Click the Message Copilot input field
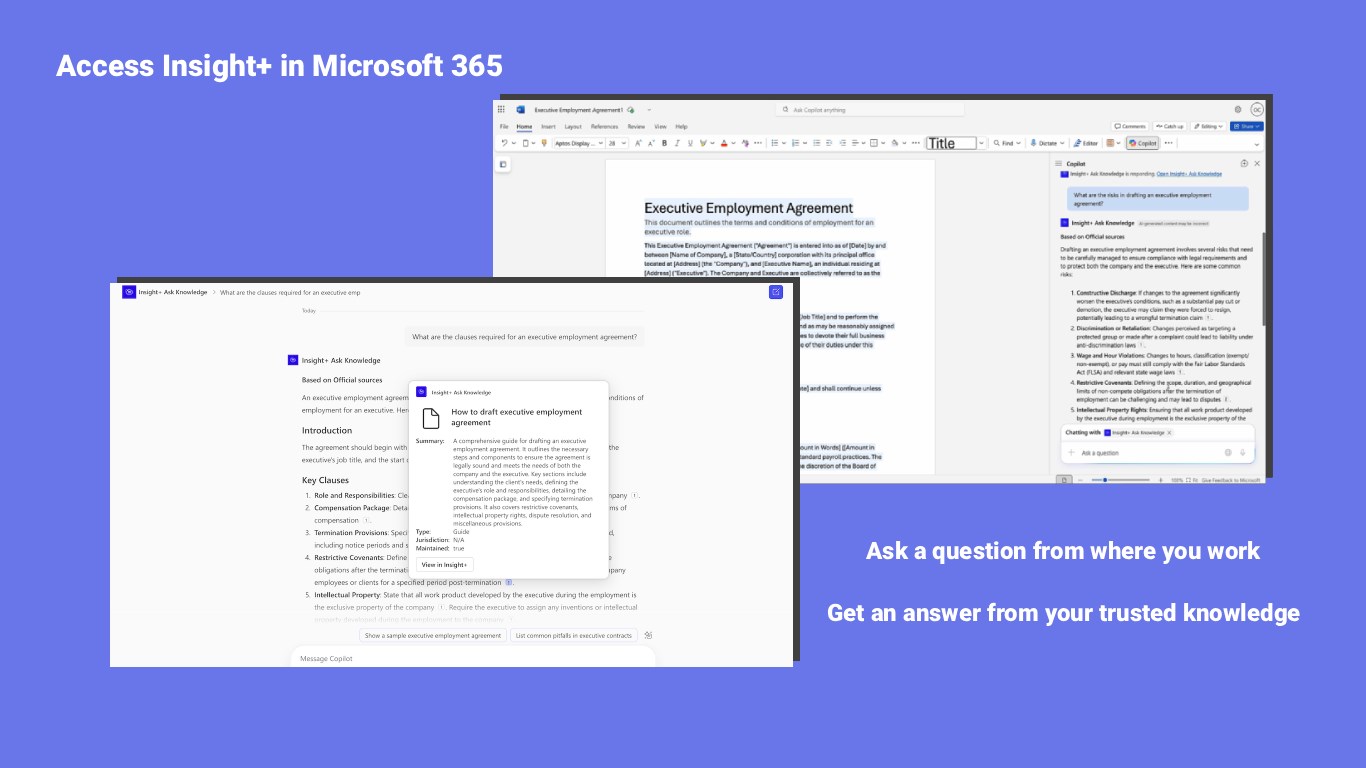The image size is (1366, 768). click(472, 658)
